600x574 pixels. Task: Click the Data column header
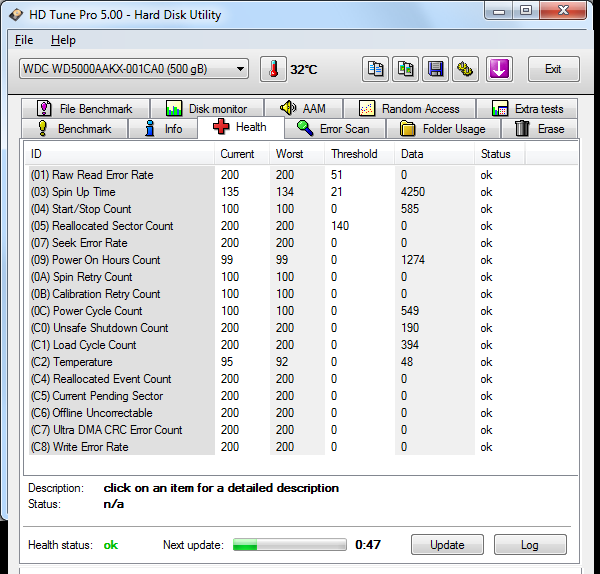(x=435, y=154)
